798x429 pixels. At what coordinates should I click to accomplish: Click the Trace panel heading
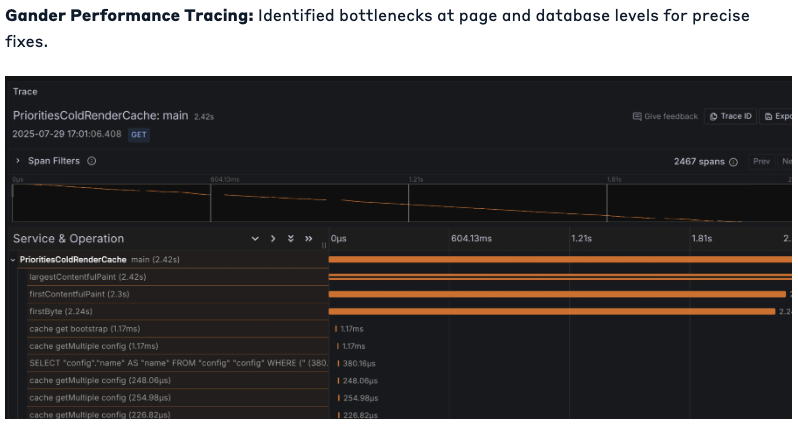pyautogui.click(x=25, y=92)
